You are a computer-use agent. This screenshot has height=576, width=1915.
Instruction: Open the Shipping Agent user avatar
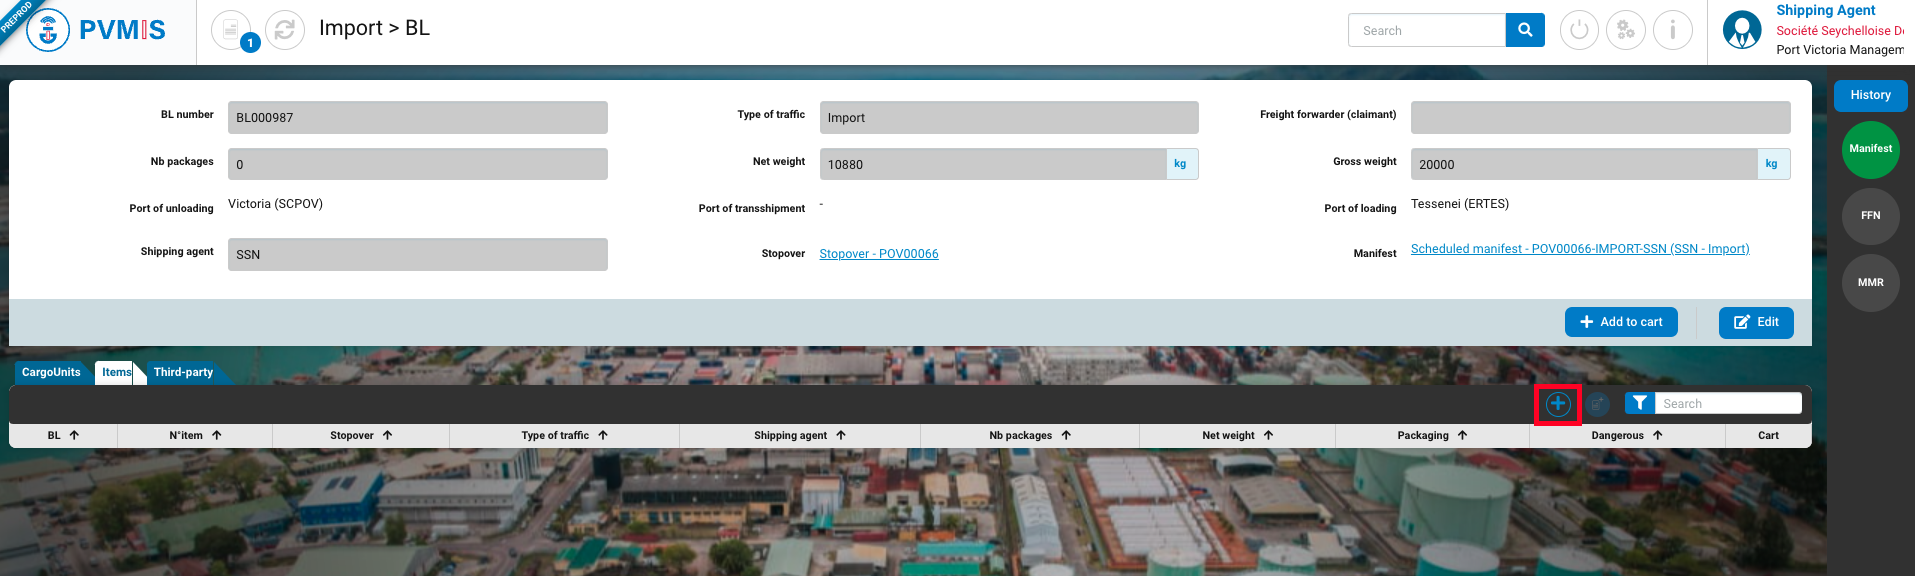[x=1741, y=30]
